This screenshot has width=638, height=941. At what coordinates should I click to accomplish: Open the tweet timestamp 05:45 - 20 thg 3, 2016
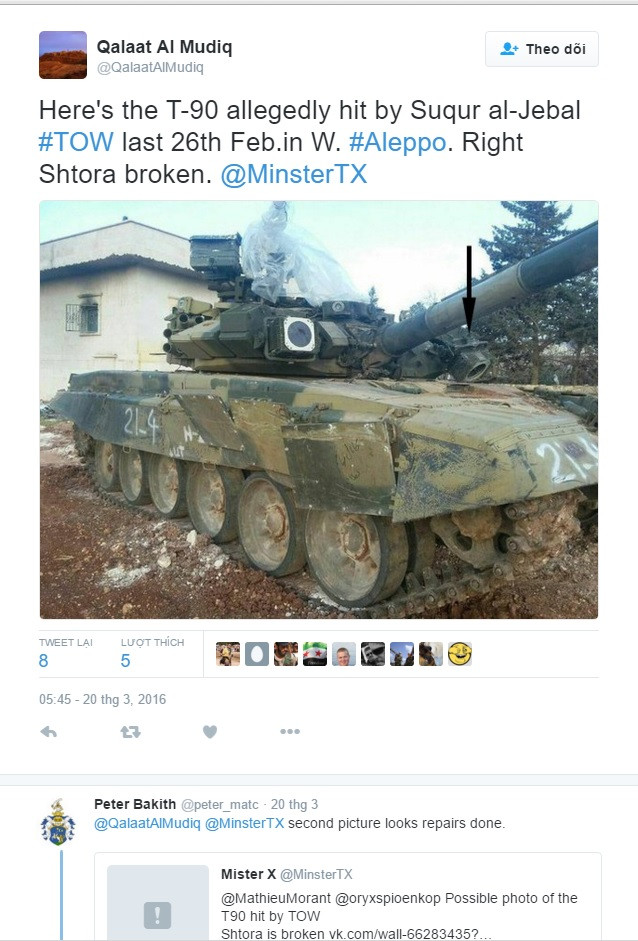[103, 699]
